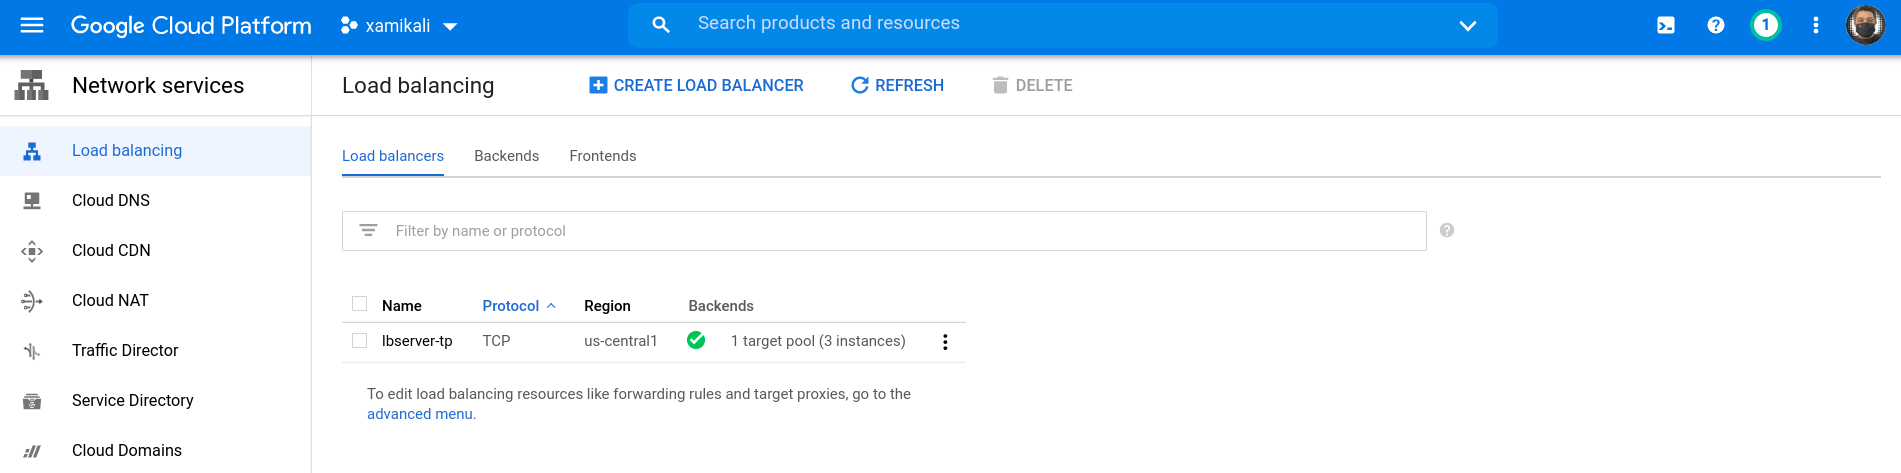Click the Google Cloud Platform logo
The width and height of the screenshot is (1901, 473).
click(x=191, y=26)
